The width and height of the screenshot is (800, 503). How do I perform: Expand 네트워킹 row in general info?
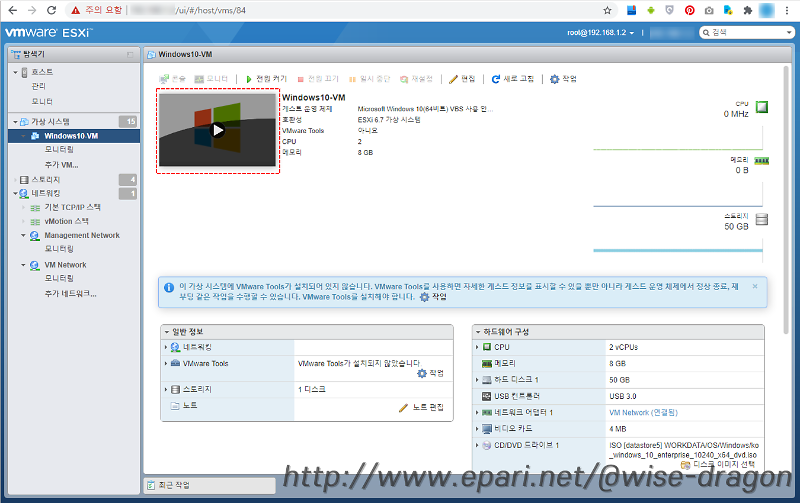(x=166, y=347)
